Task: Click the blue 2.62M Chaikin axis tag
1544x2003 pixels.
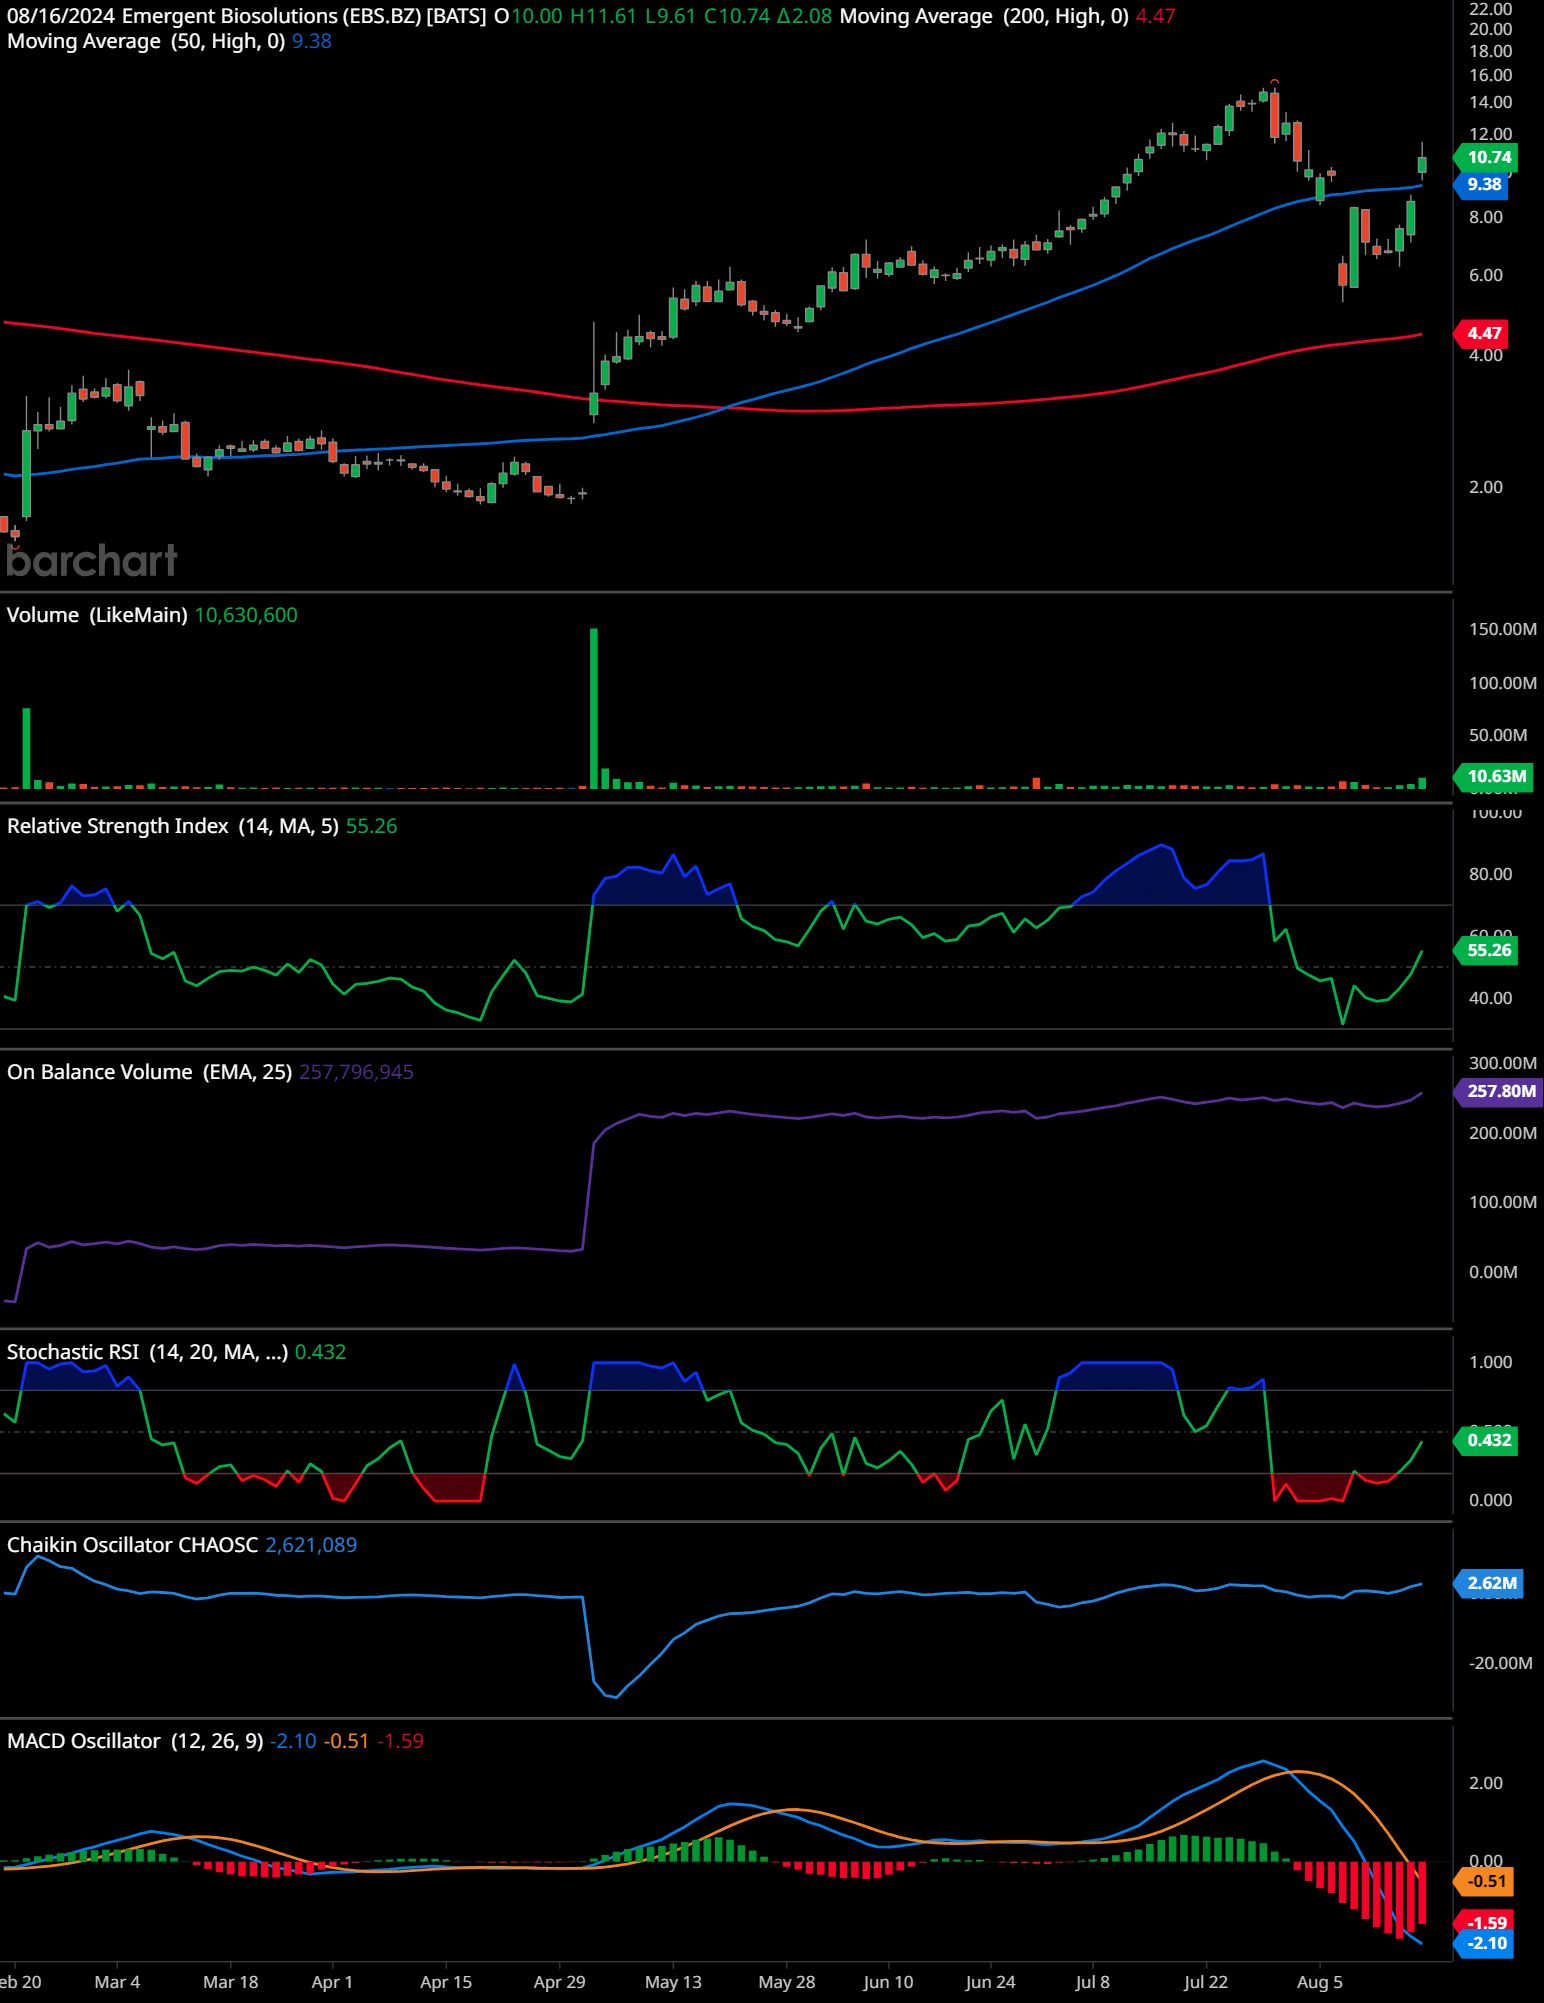Action: point(1490,1583)
